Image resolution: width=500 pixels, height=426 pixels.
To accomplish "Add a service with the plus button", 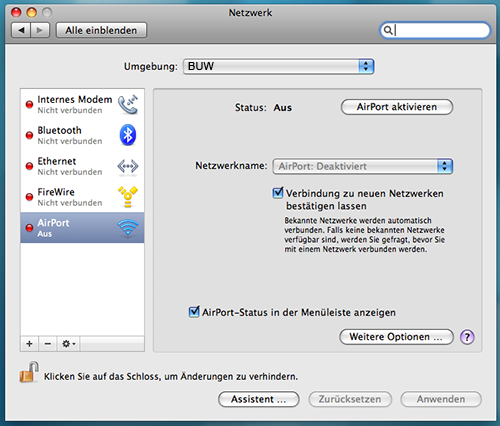I will pyautogui.click(x=29, y=344).
